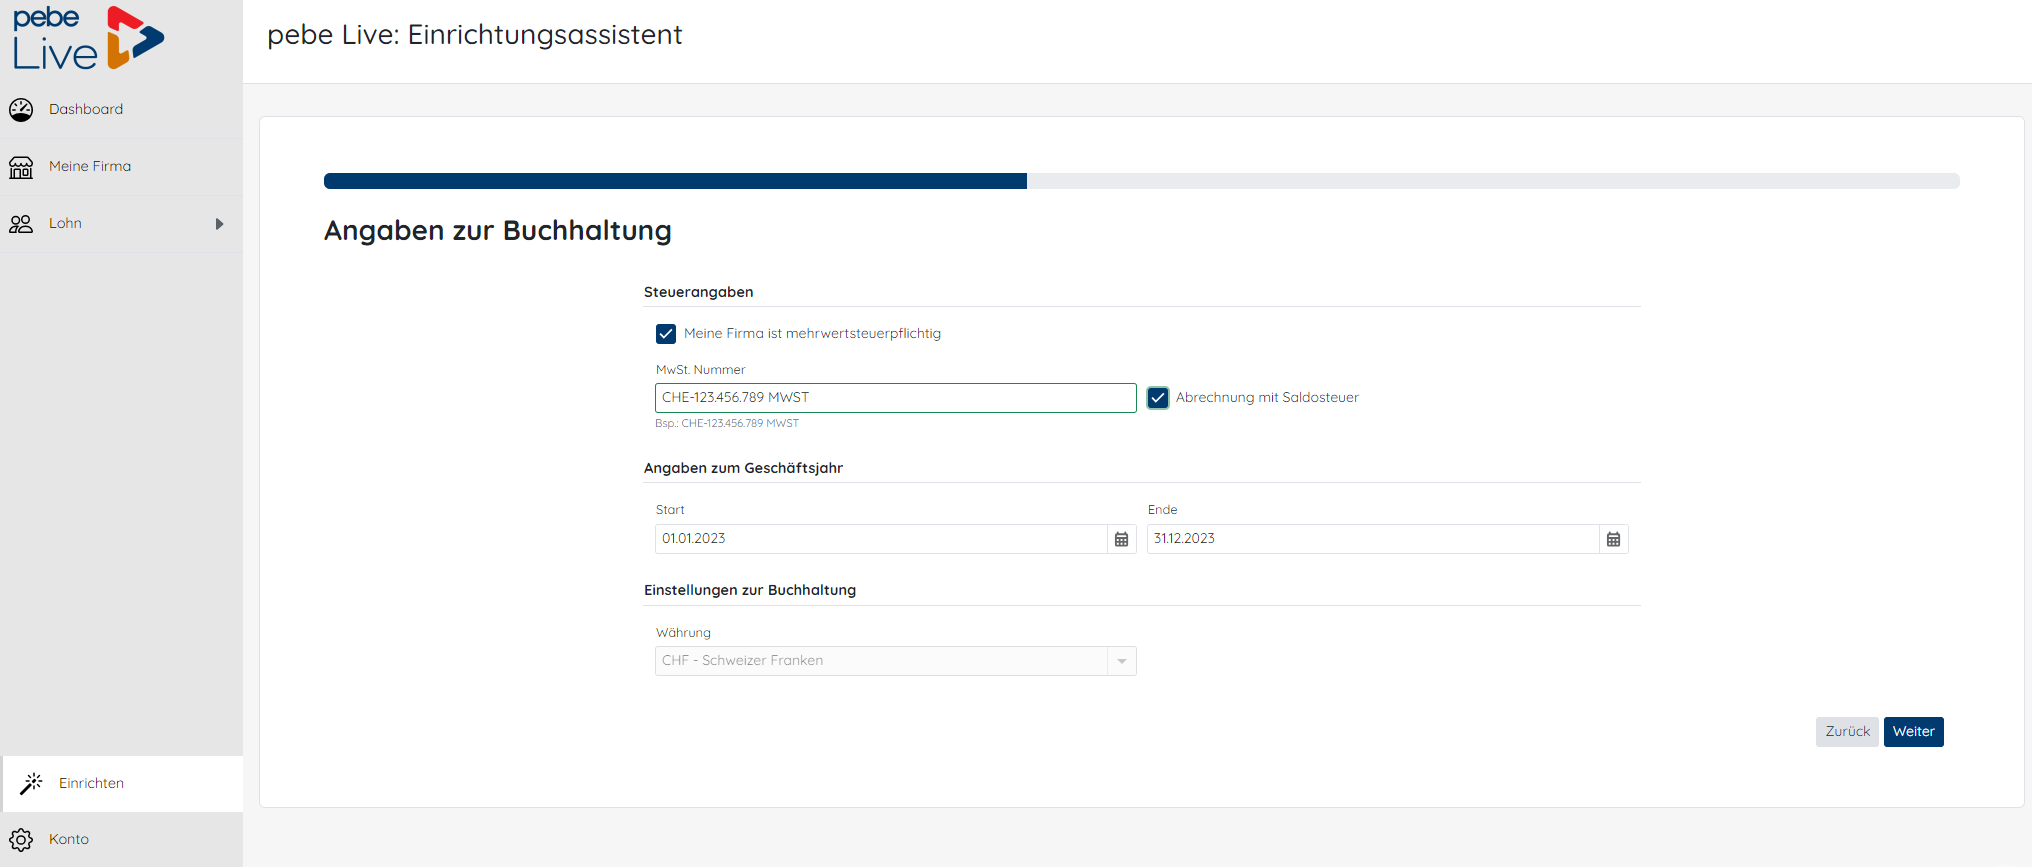Uncheck Meine Firma ist mehrwertsteuerpflichtig

point(666,334)
